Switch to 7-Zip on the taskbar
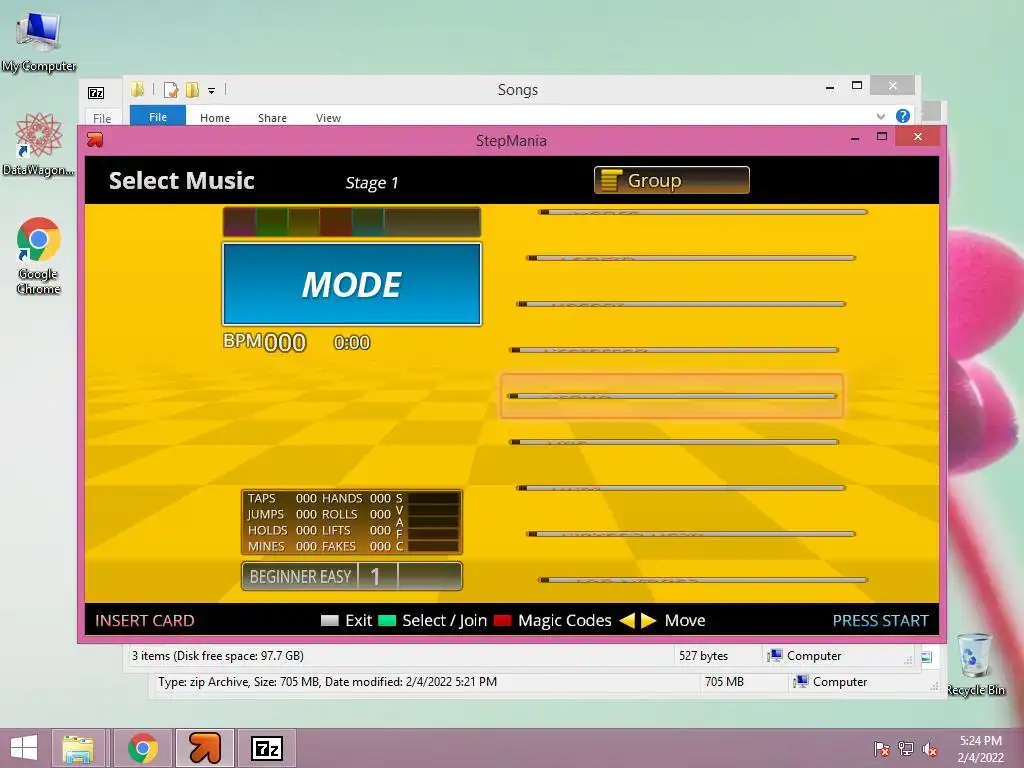Screen dimensions: 1024x768 point(266,748)
